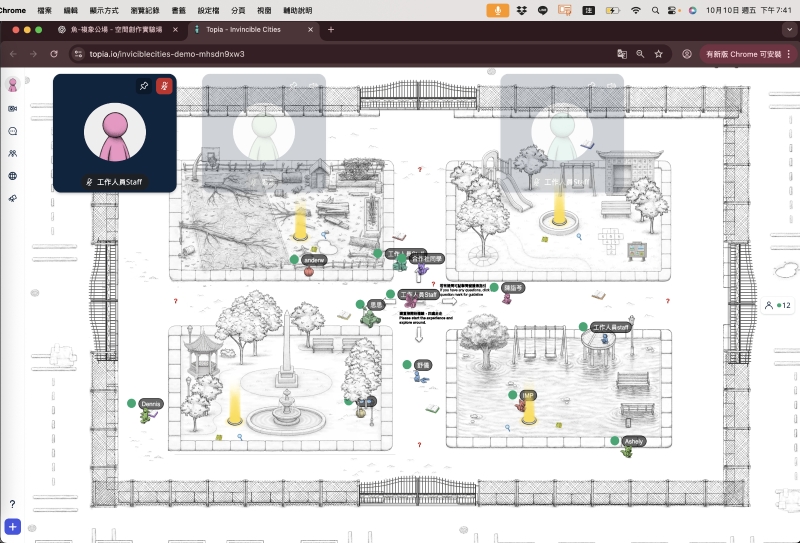Bookmark this page with the star icon
The image size is (800, 543).
coord(660,54)
